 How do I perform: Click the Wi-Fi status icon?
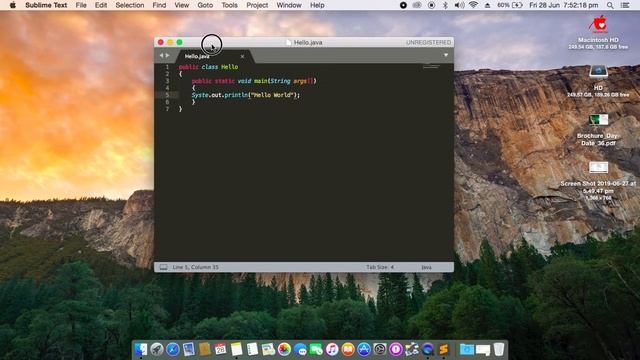click(473, 5)
